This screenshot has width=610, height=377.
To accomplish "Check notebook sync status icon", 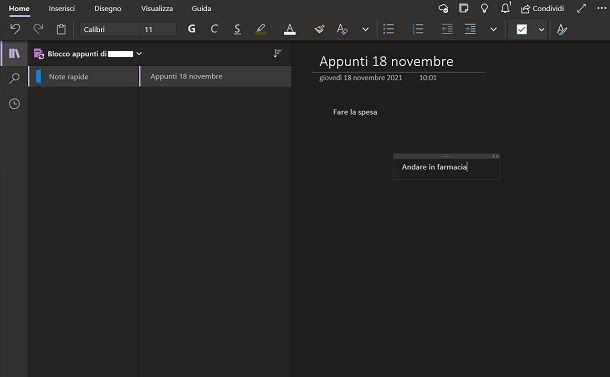I will pos(443,8).
